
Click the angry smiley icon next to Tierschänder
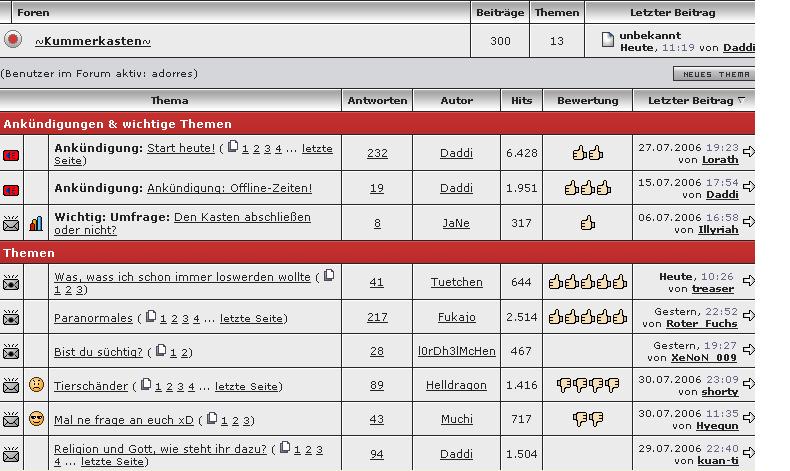36,385
